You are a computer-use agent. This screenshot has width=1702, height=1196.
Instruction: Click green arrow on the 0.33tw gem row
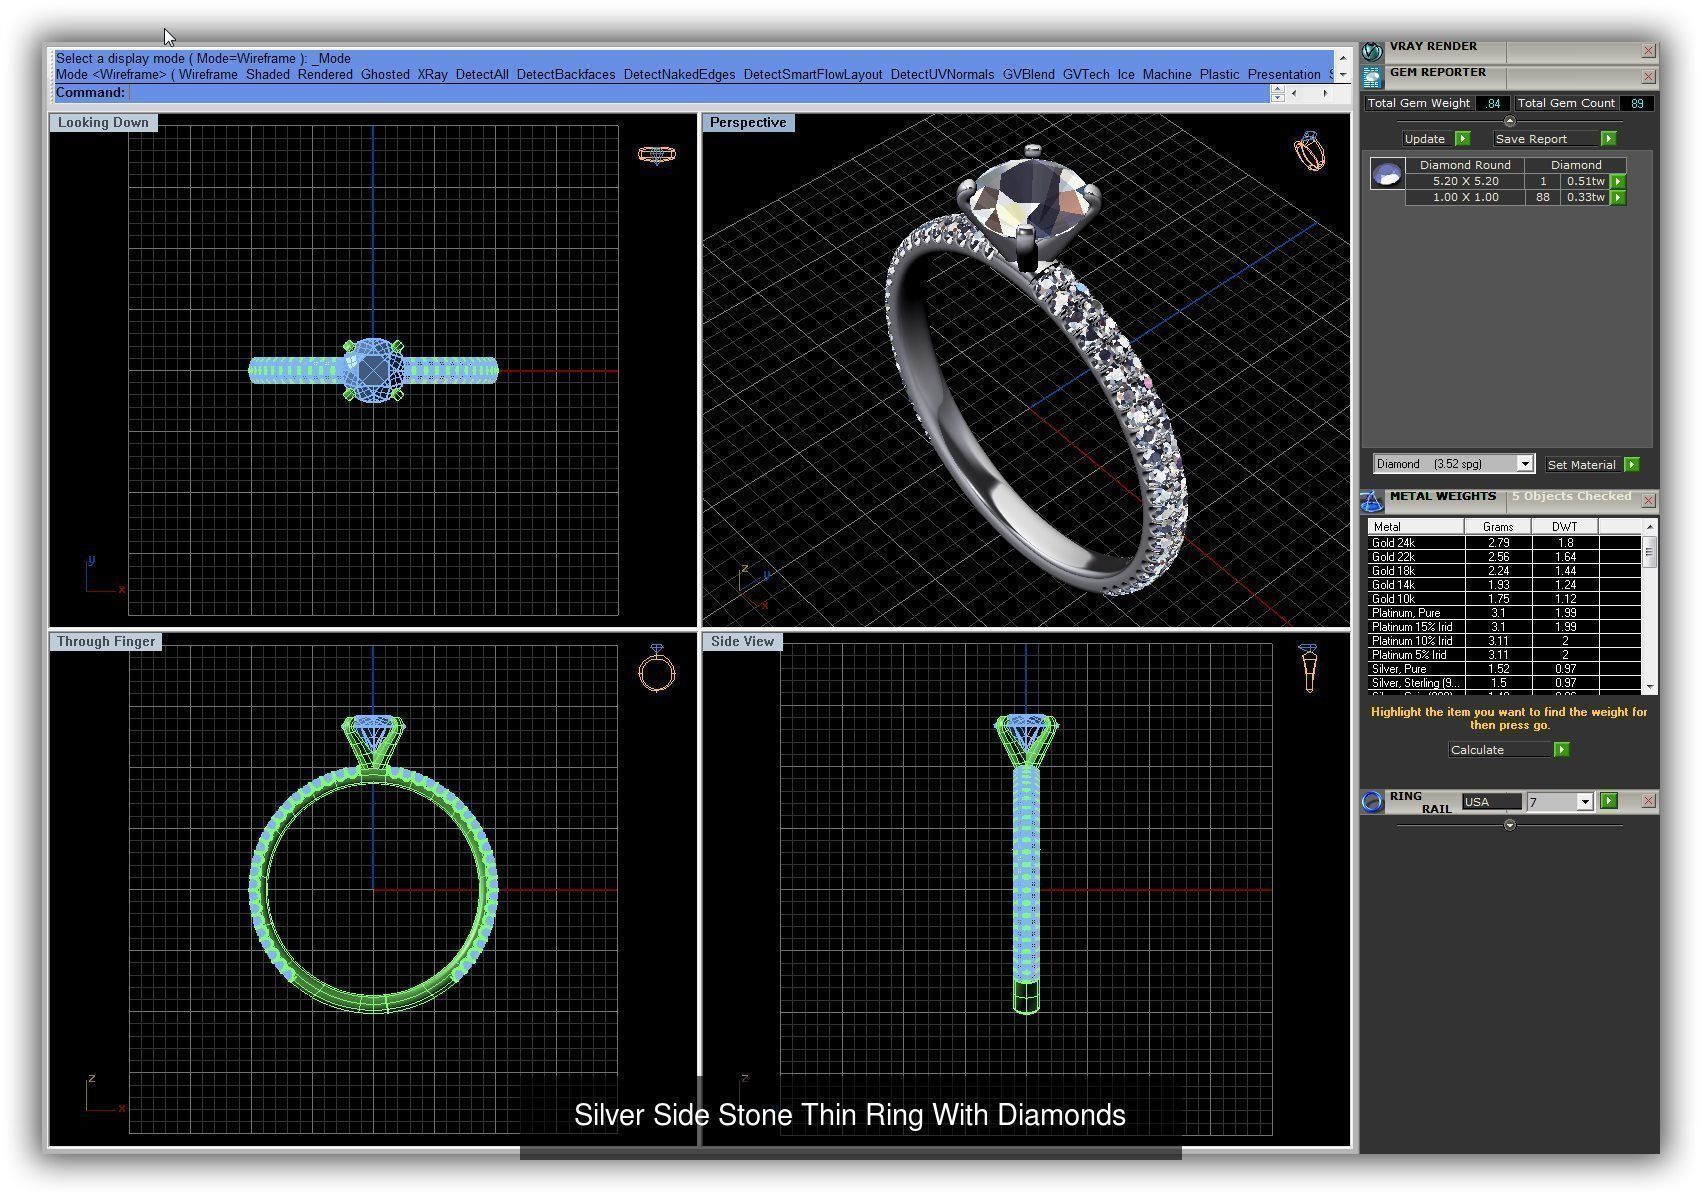pyautogui.click(x=1618, y=198)
